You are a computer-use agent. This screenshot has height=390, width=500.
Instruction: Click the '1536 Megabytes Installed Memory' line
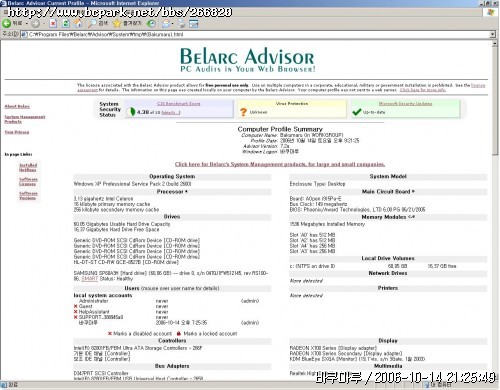click(327, 224)
